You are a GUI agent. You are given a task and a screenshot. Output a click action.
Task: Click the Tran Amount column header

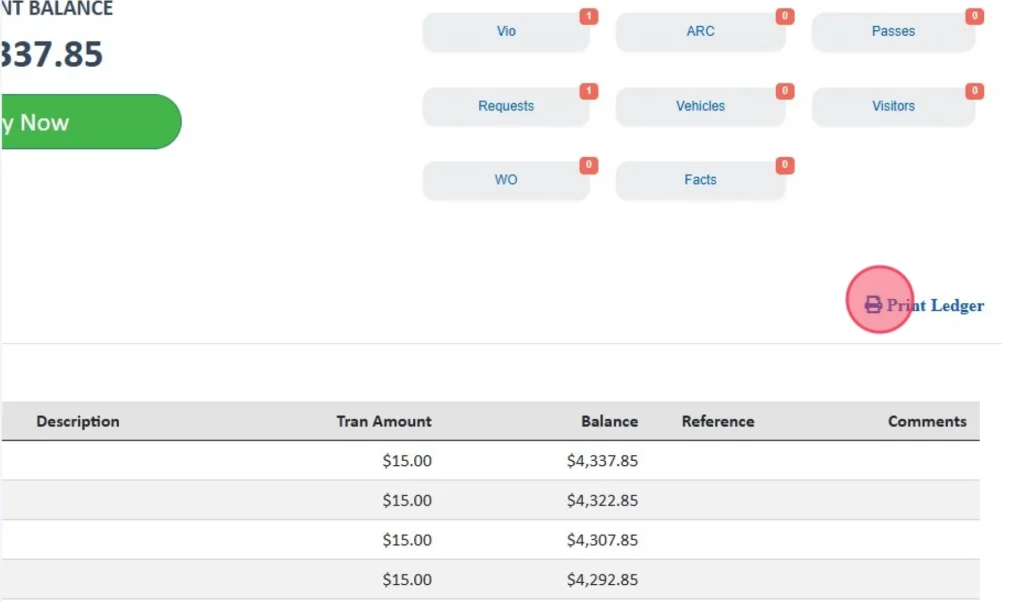[384, 422]
